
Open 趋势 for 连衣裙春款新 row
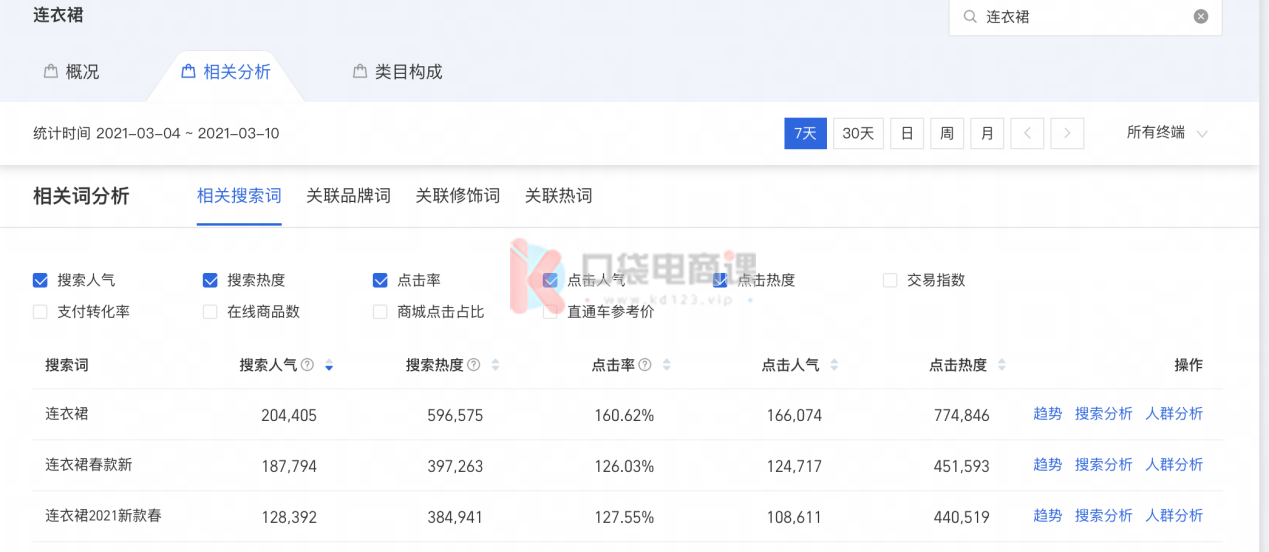click(1047, 465)
